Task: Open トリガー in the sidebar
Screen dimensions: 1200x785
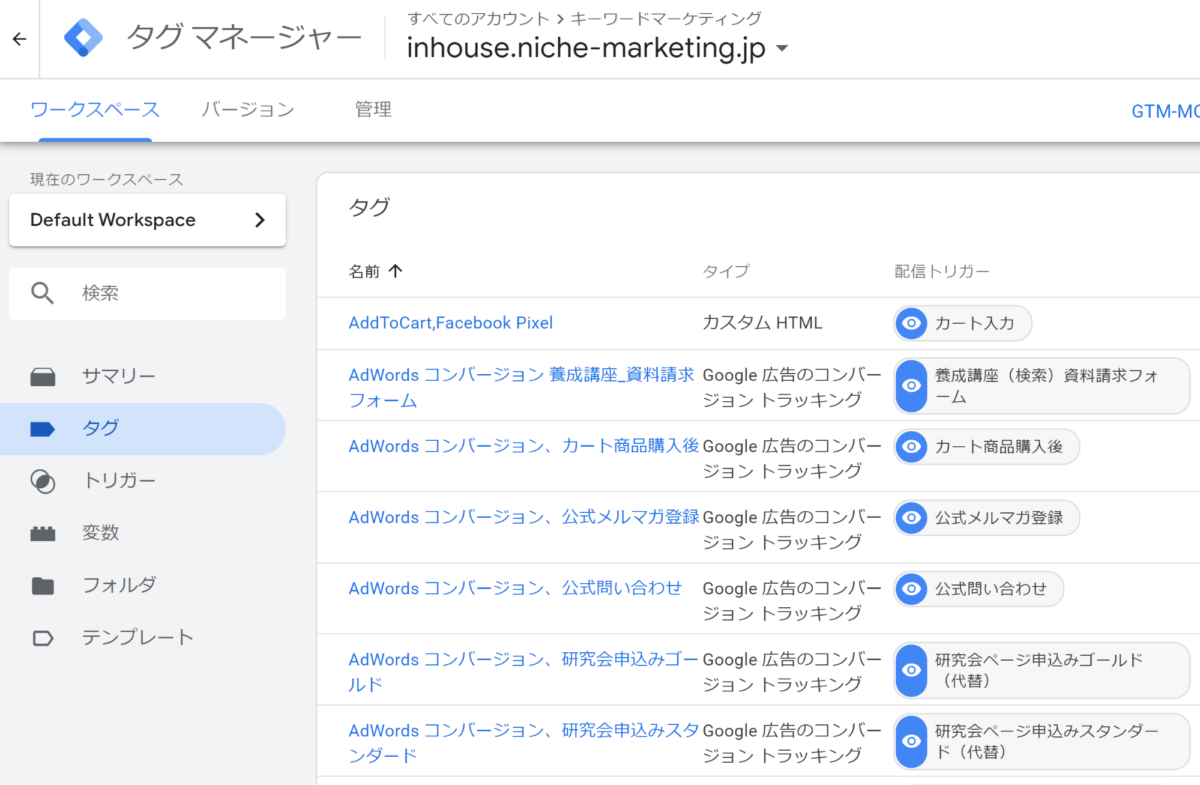Action: coord(143,481)
